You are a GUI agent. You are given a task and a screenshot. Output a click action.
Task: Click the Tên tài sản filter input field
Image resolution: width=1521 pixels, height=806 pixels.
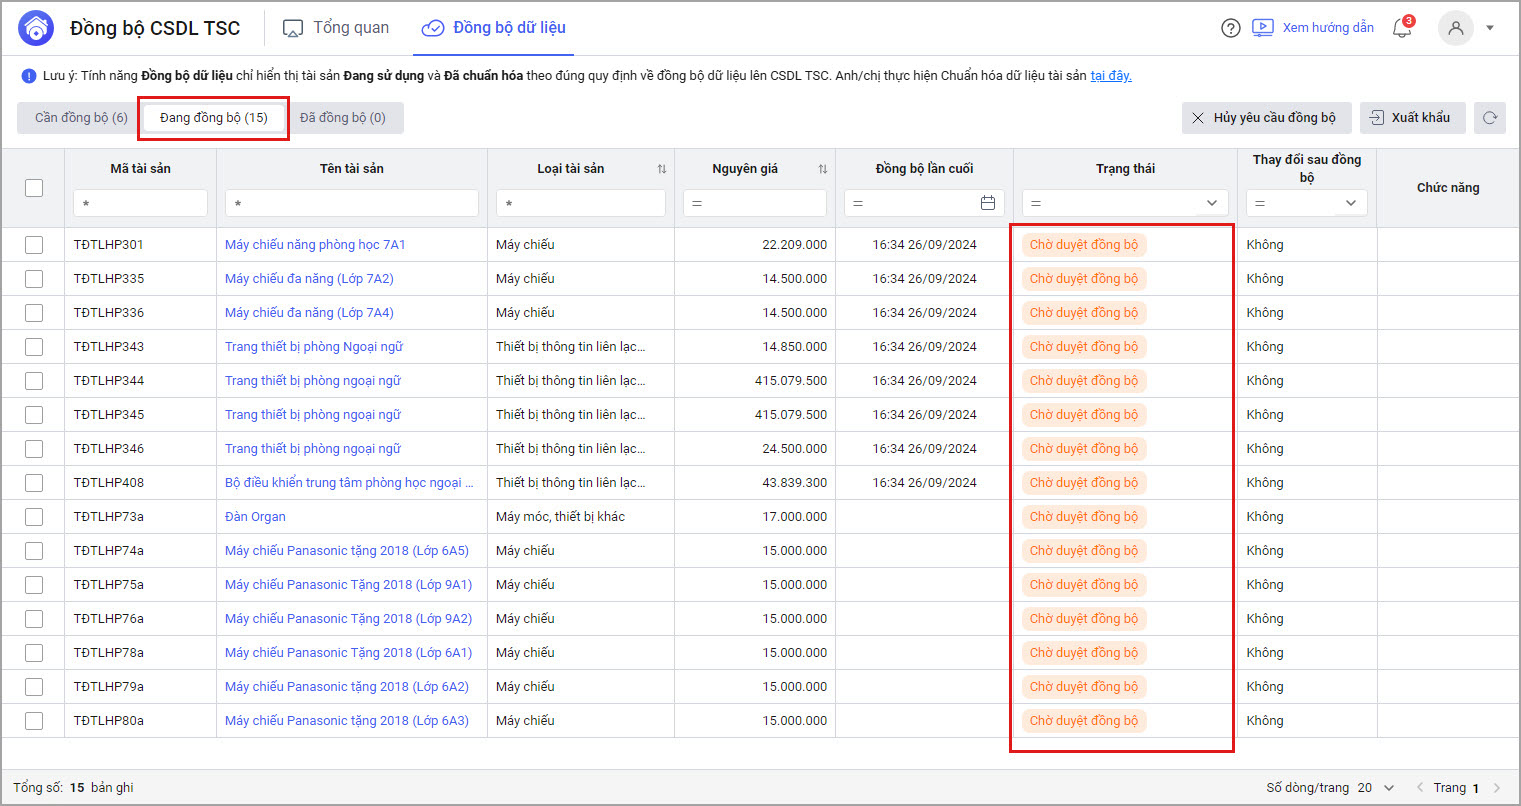pyautogui.click(x=351, y=203)
